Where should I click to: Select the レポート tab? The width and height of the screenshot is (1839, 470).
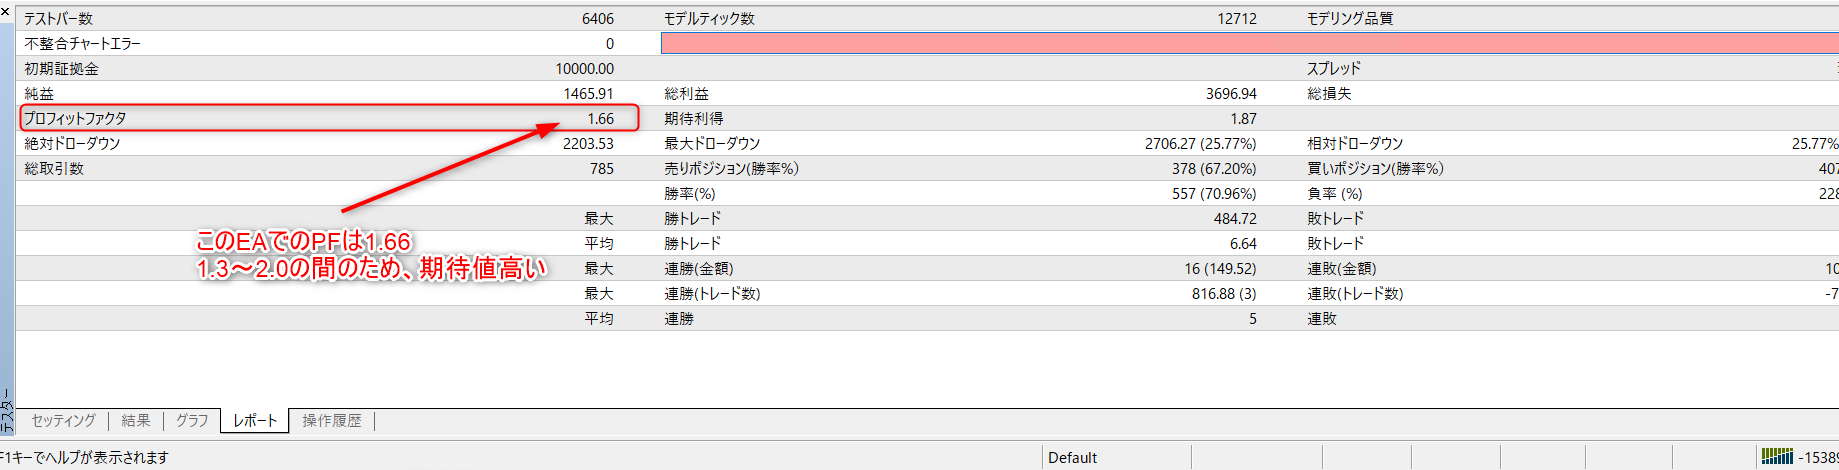tap(255, 421)
